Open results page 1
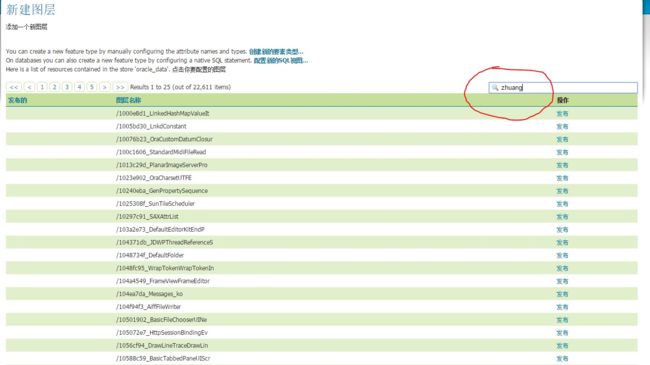 point(42,87)
